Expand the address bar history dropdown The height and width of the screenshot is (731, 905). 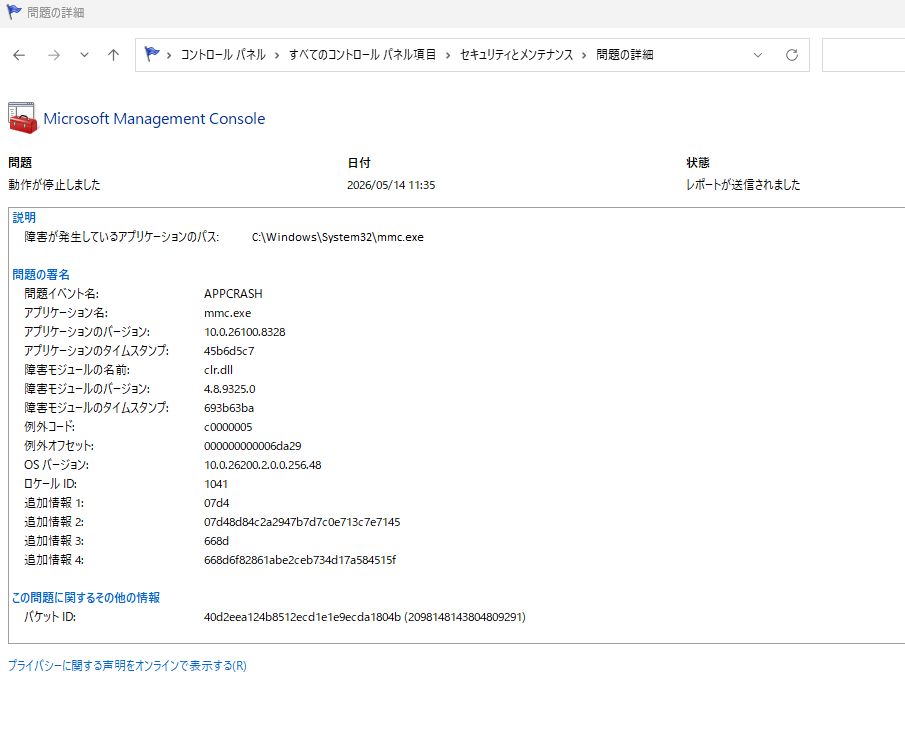tap(758, 55)
